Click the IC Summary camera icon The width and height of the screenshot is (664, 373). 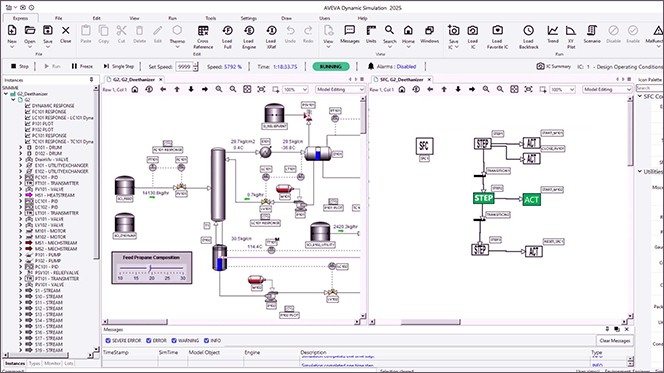coord(540,66)
